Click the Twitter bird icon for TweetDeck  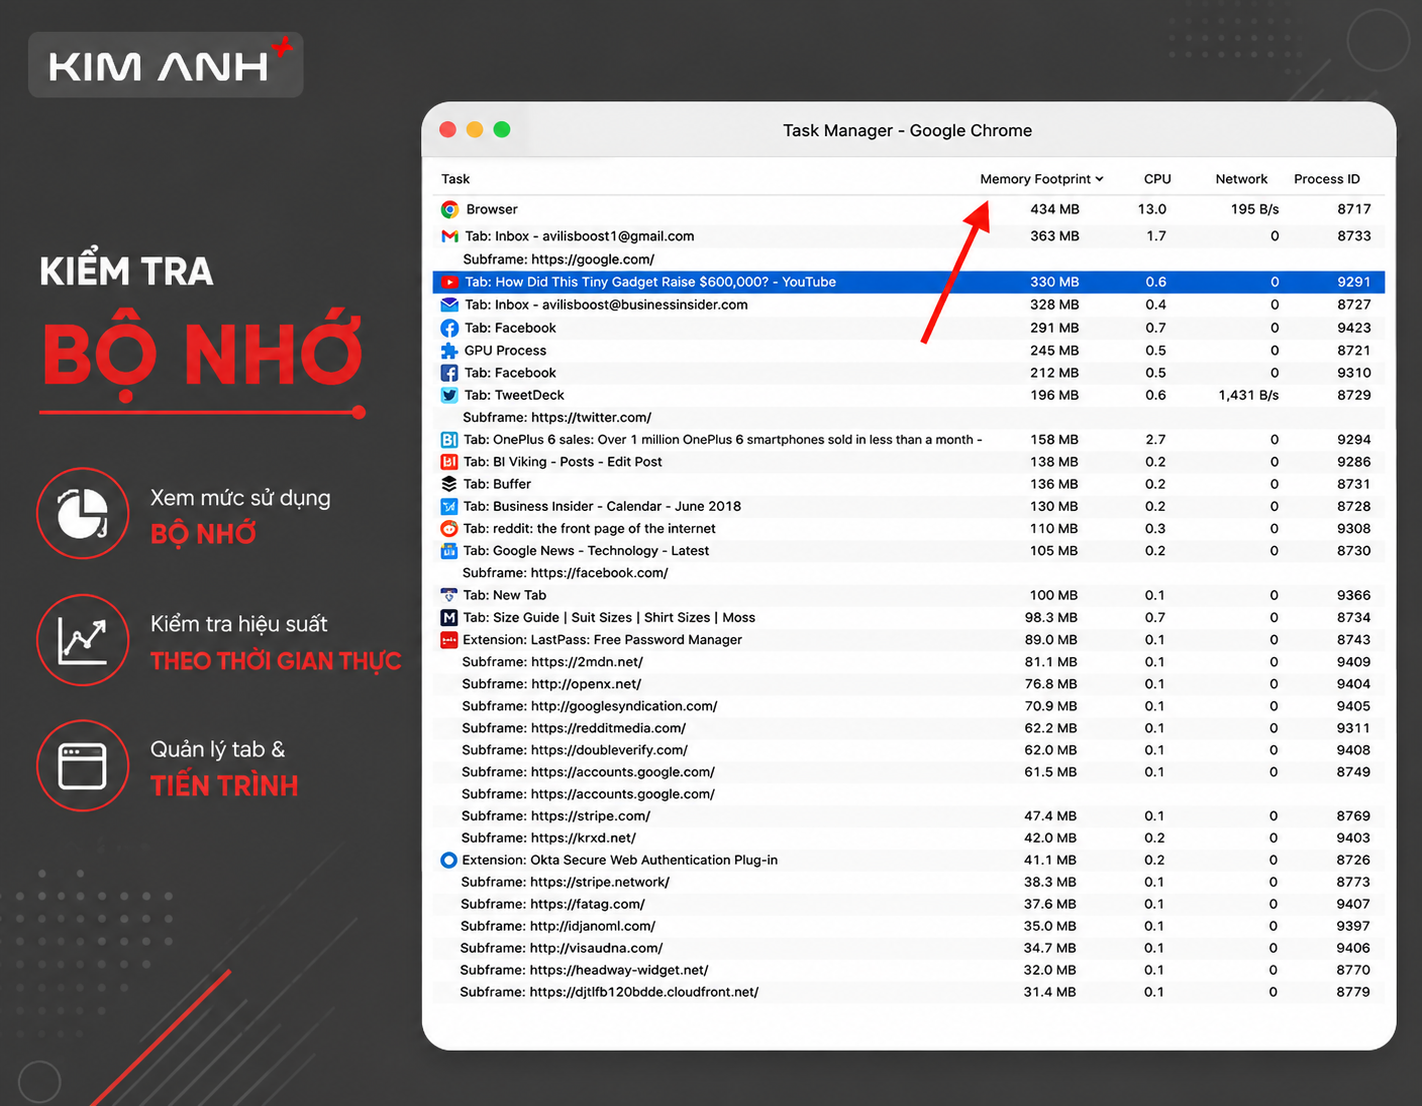[x=450, y=395]
